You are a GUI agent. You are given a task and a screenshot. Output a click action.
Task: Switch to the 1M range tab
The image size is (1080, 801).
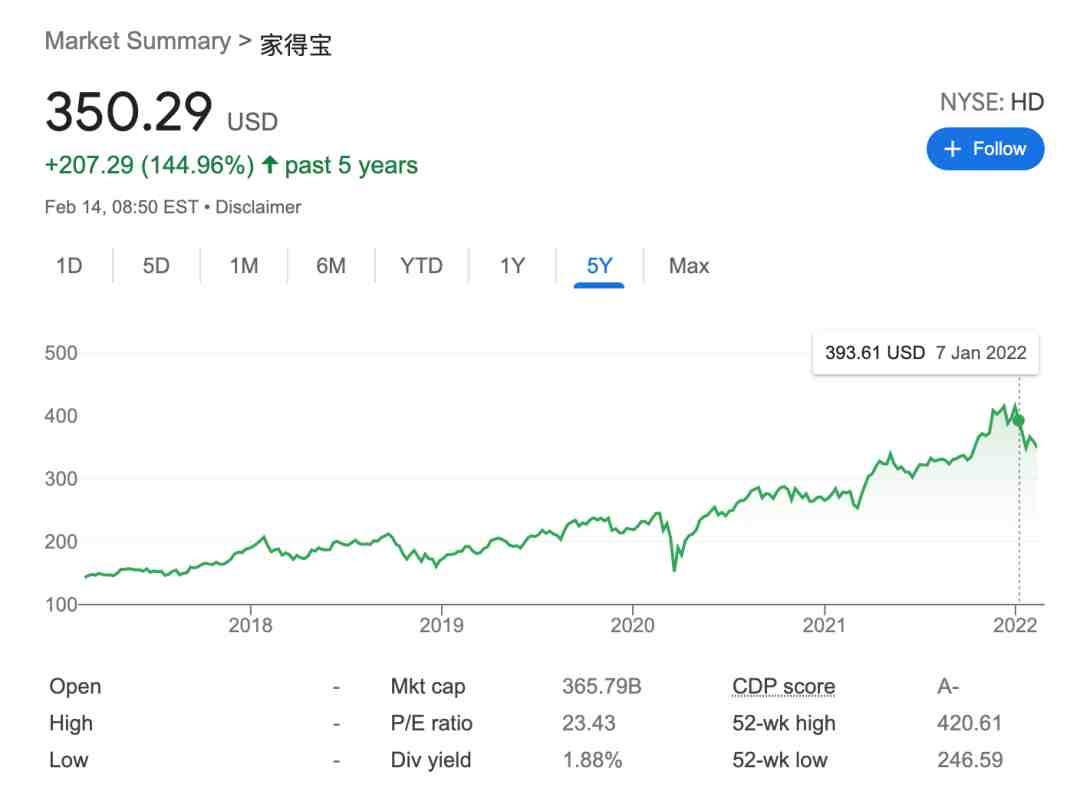click(244, 266)
